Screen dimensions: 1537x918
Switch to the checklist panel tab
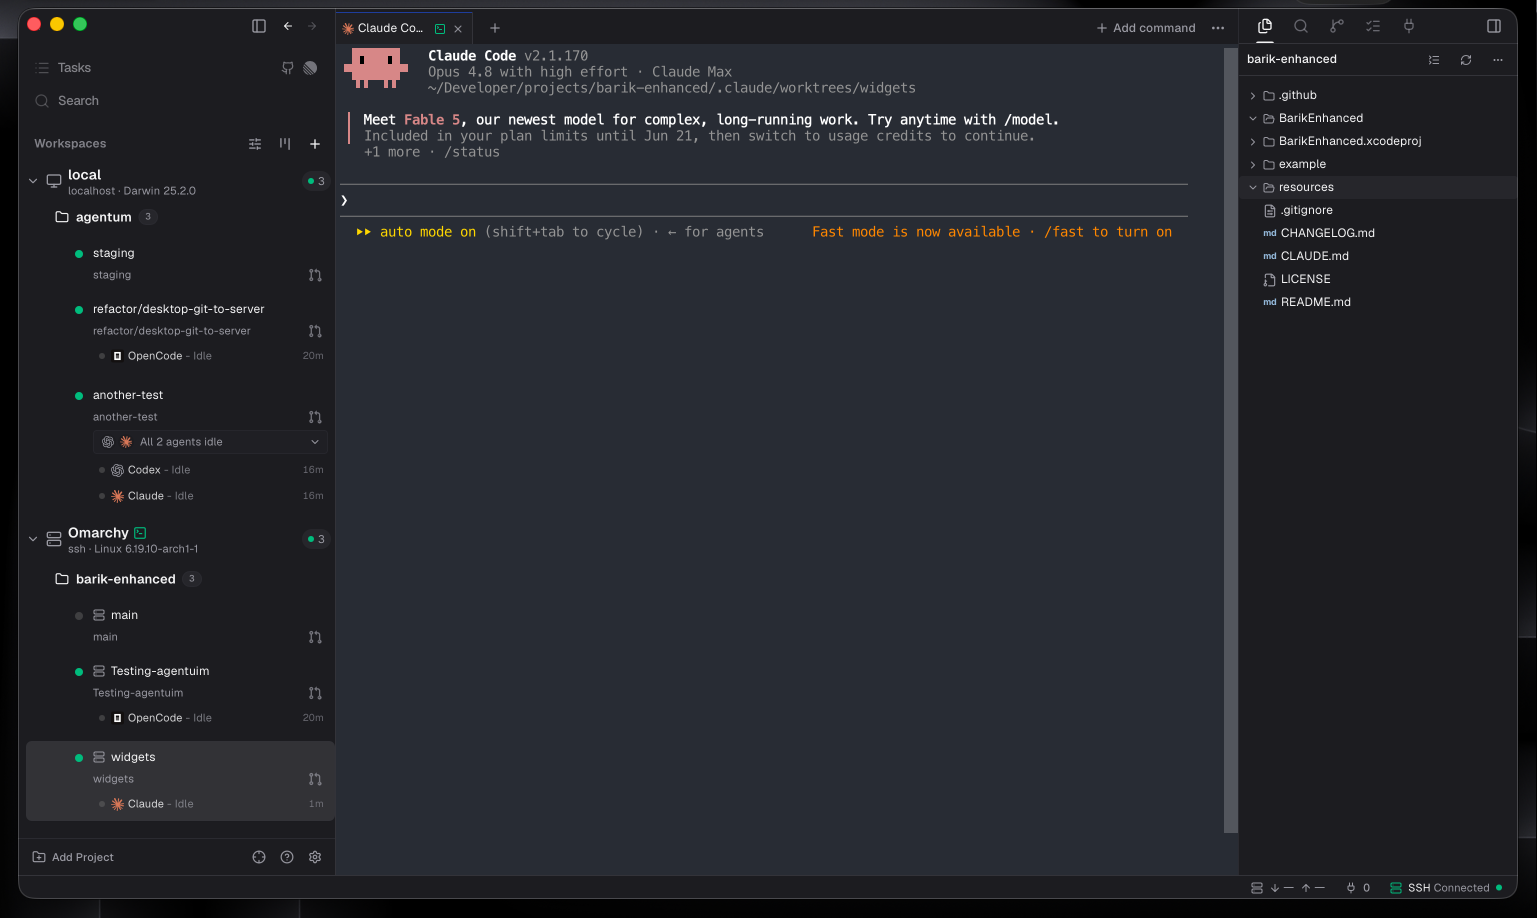pyautogui.click(x=1373, y=26)
